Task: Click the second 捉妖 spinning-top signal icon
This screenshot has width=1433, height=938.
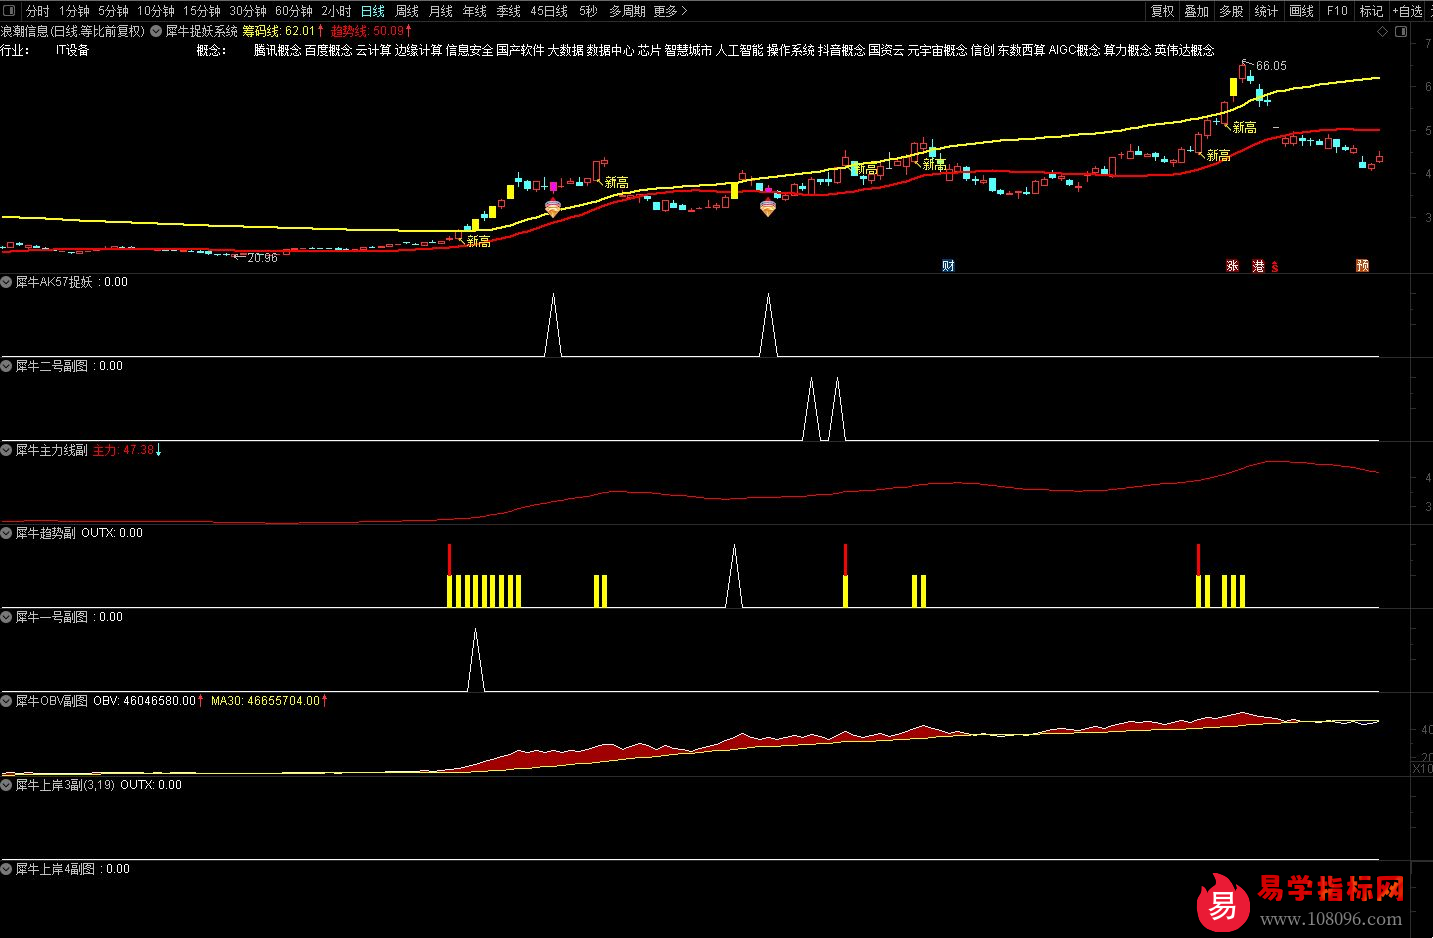Action: click(768, 208)
